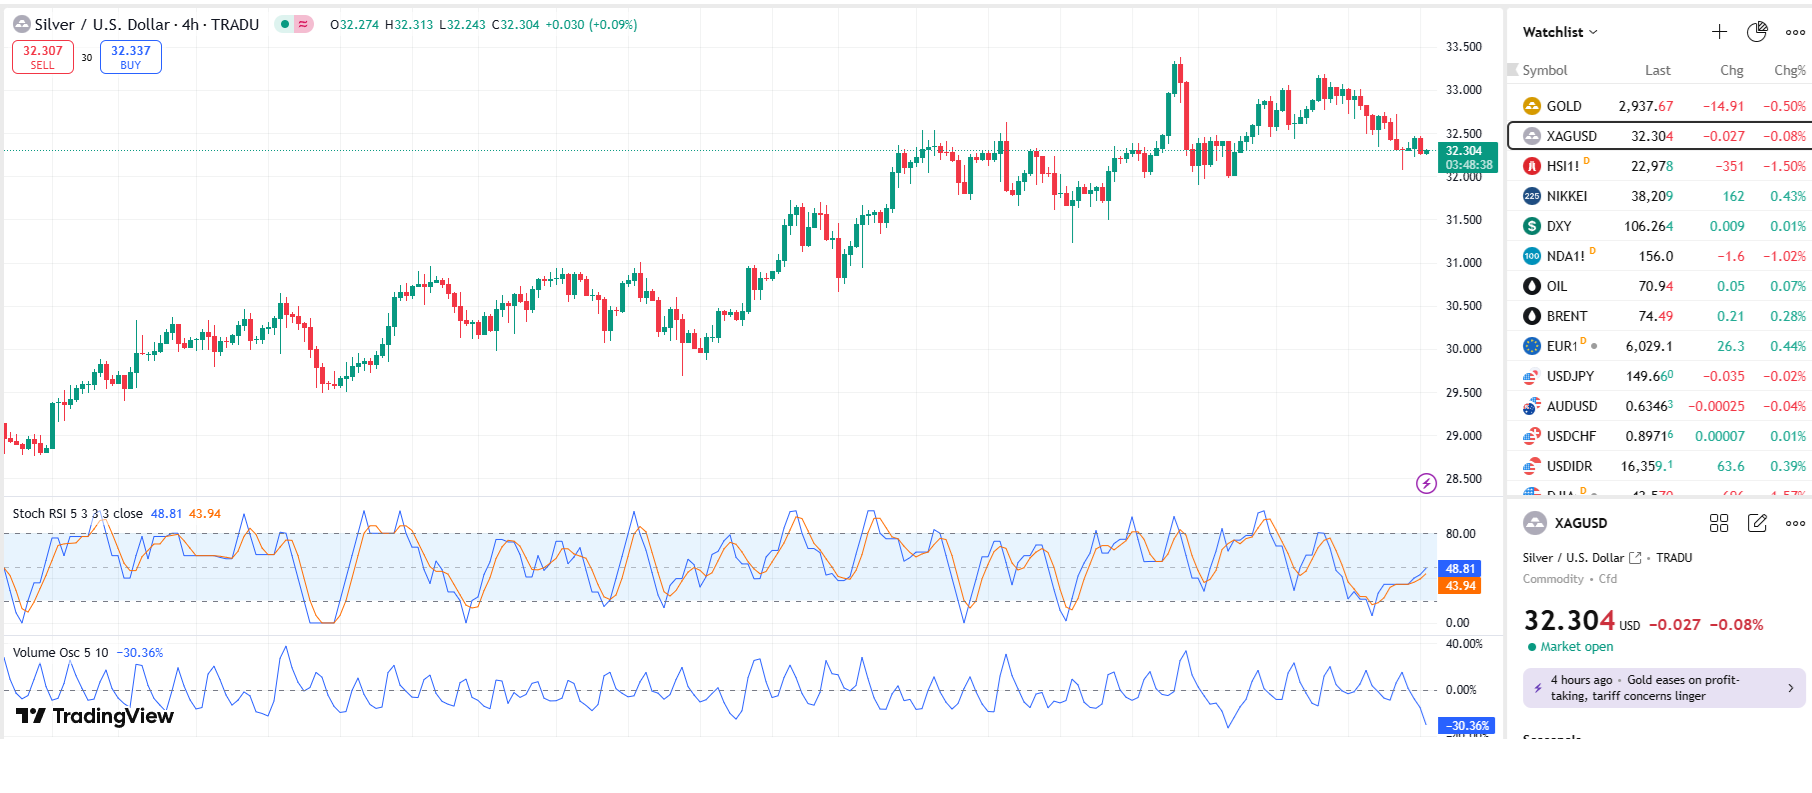Click the SELL 32.307 button

click(43, 57)
